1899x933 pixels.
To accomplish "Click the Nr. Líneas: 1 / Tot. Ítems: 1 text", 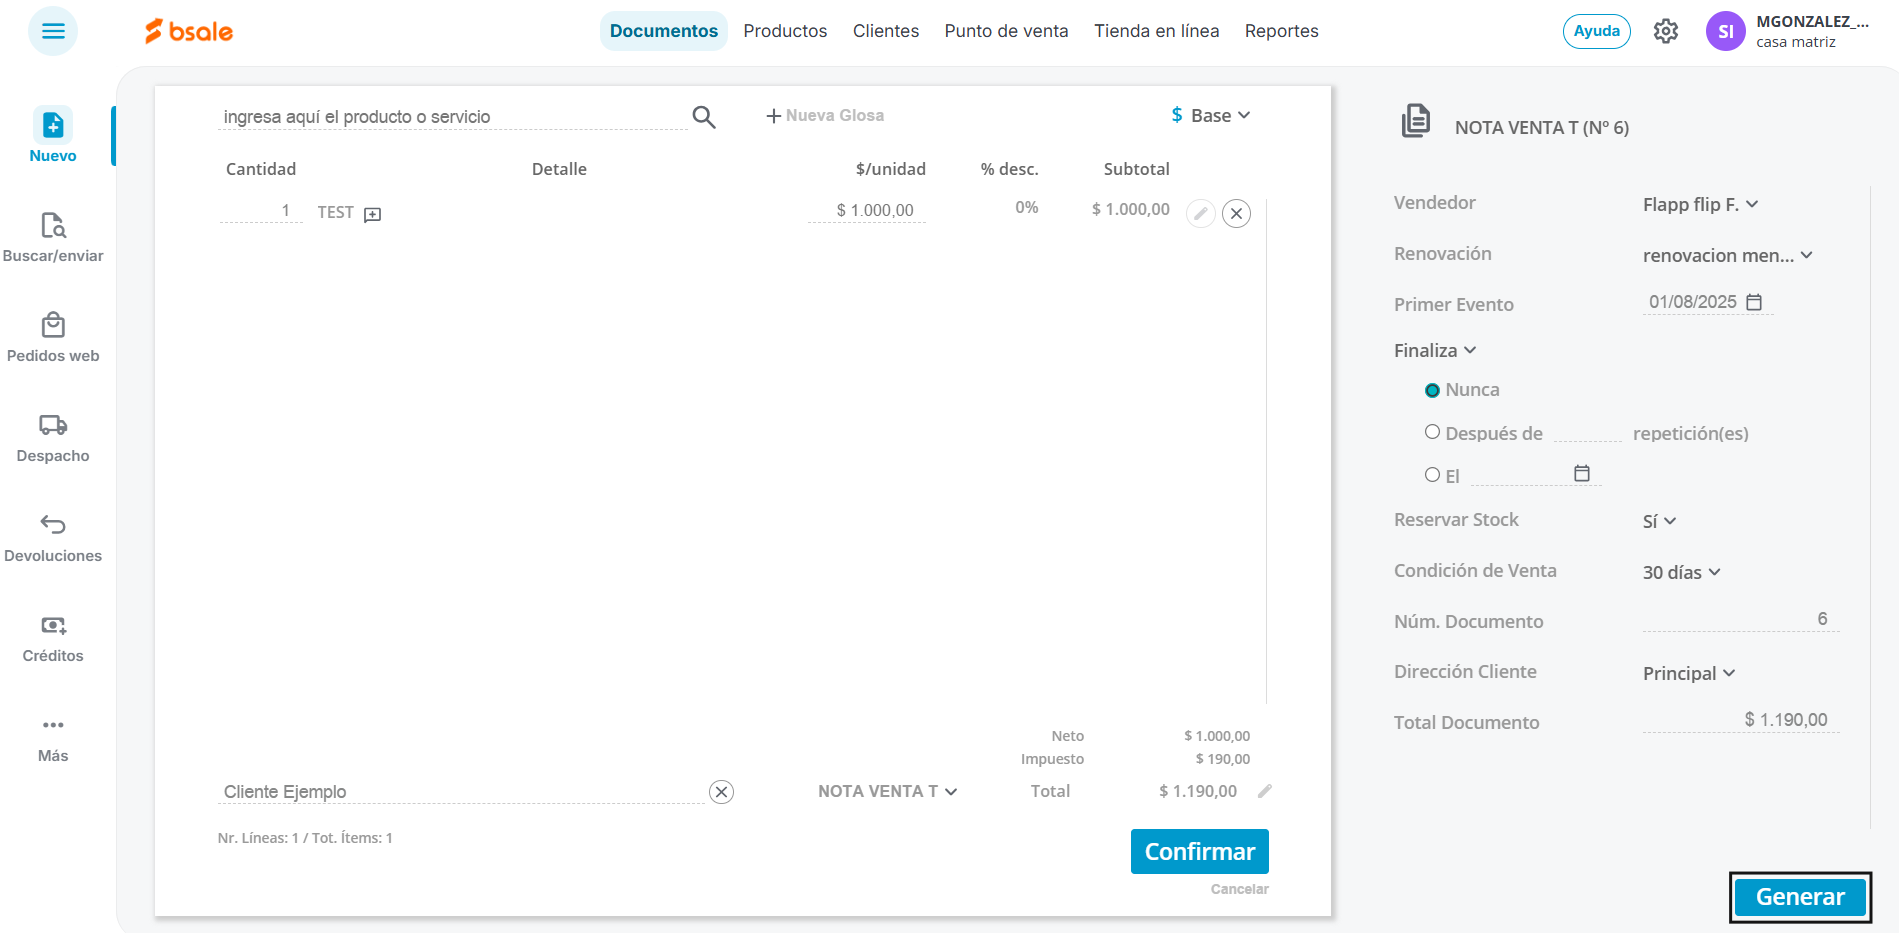I will pyautogui.click(x=305, y=838).
